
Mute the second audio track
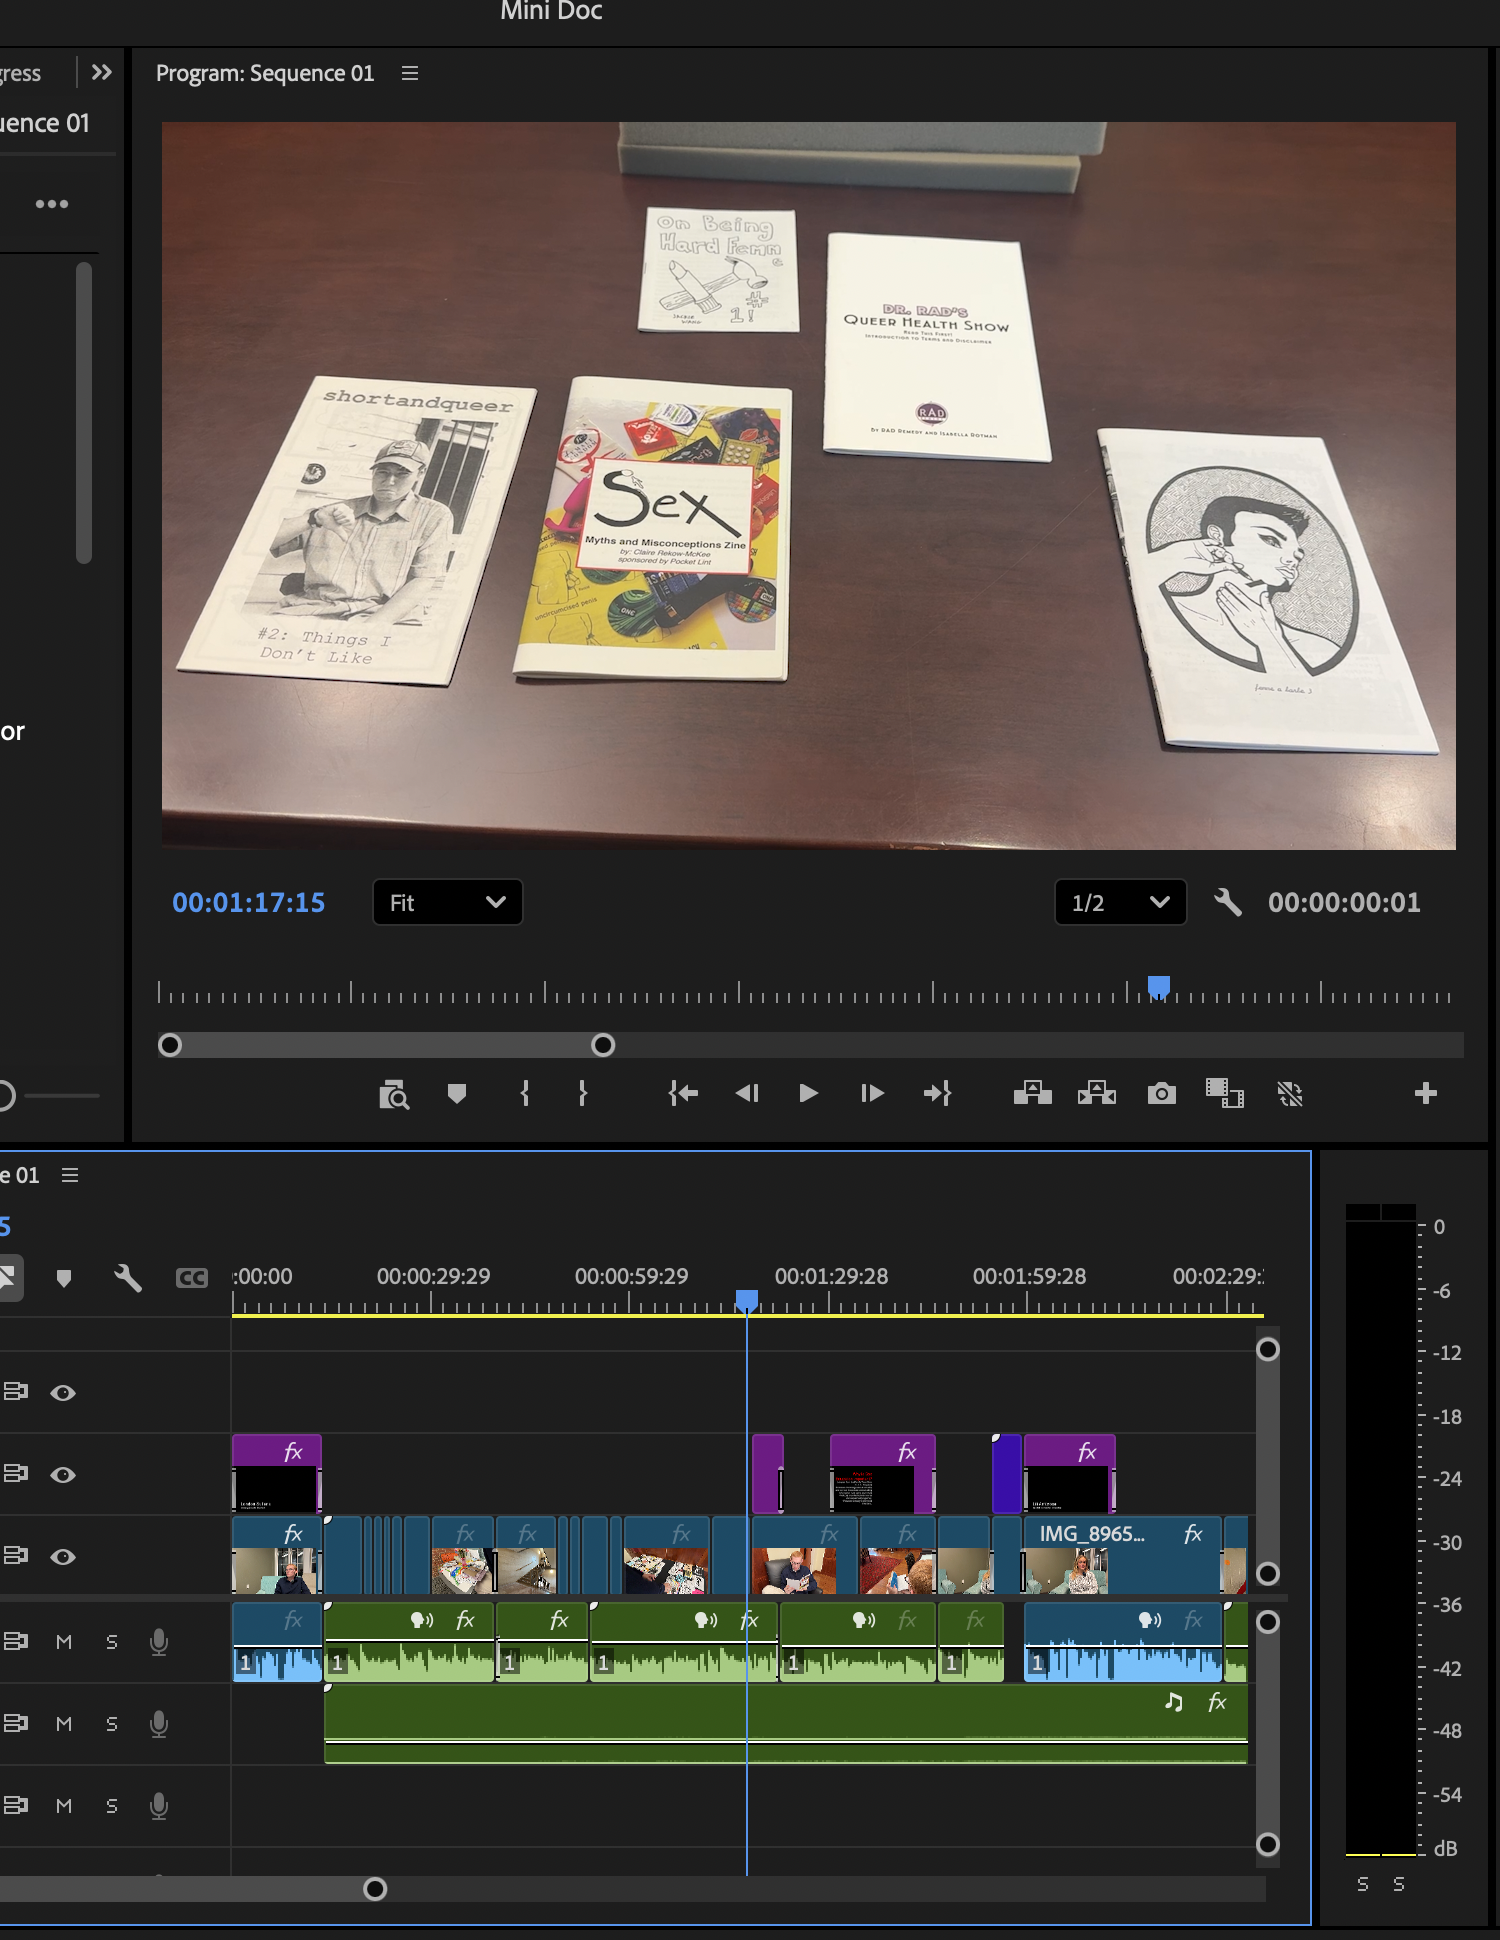tap(64, 1724)
